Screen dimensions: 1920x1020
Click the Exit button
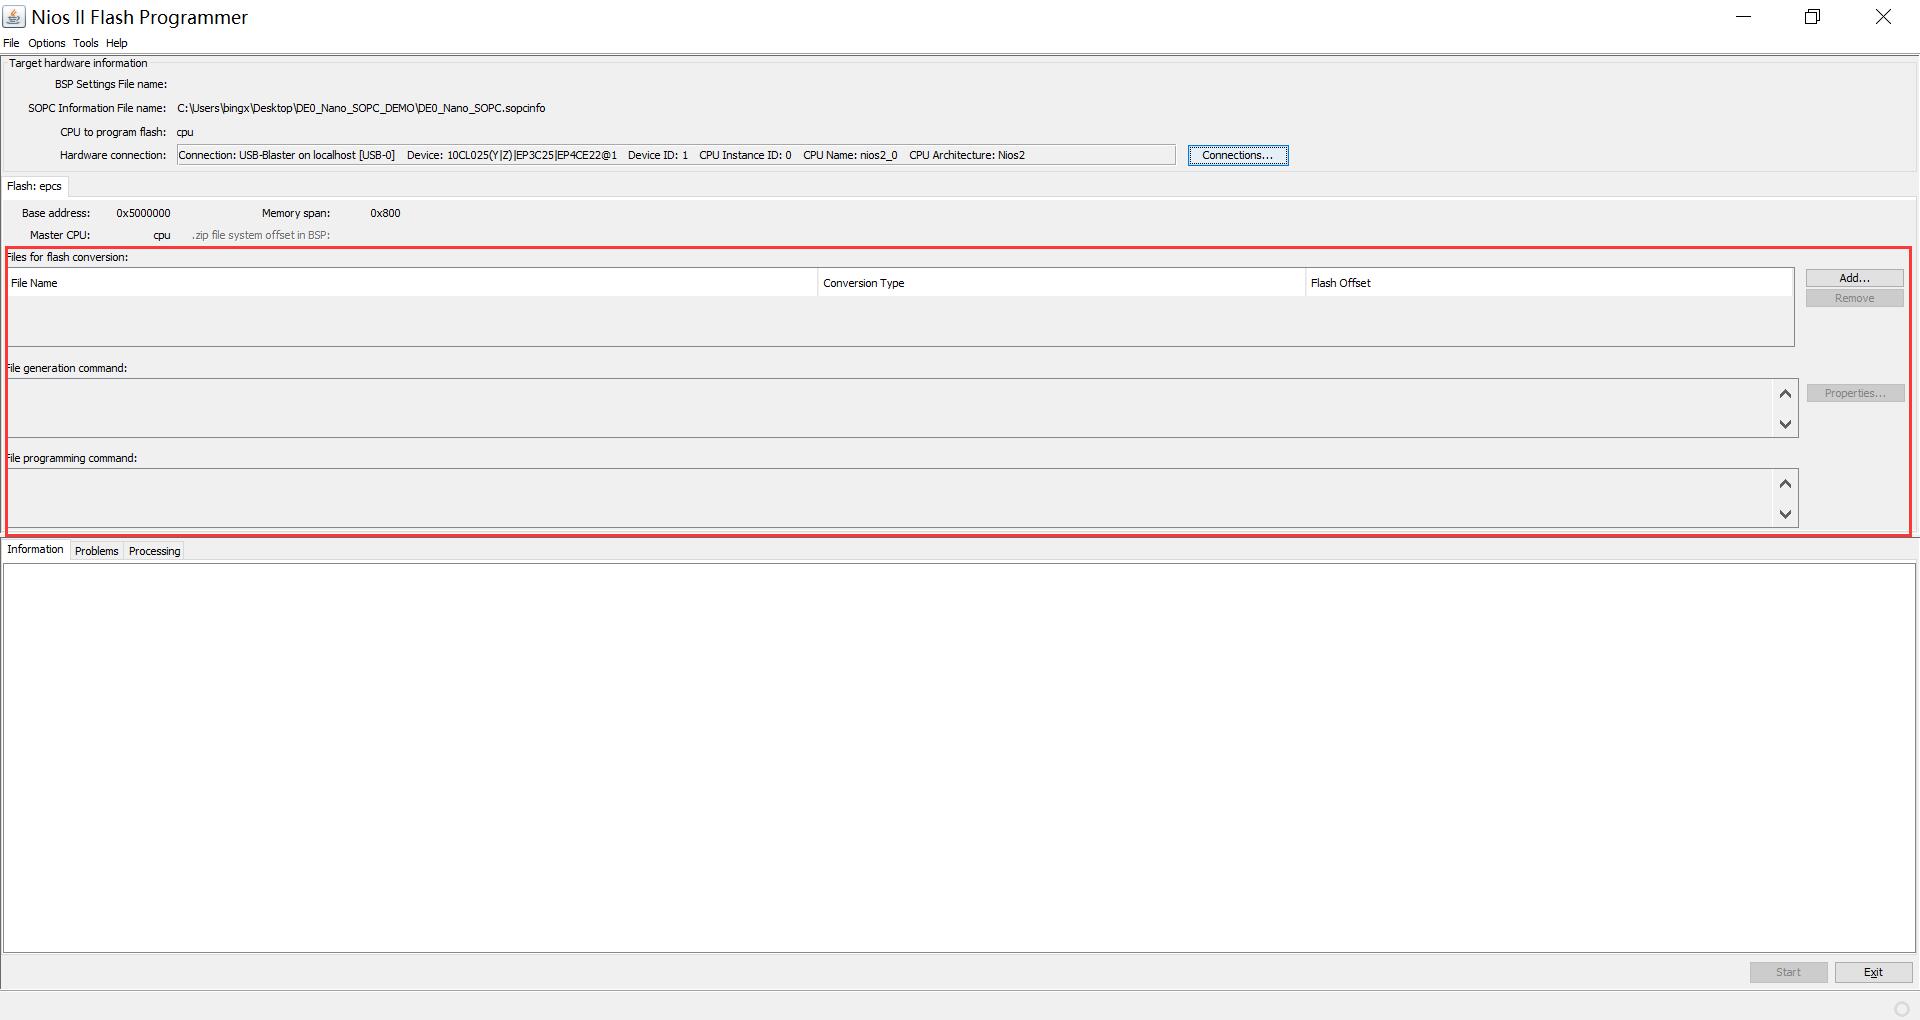[x=1873, y=972]
